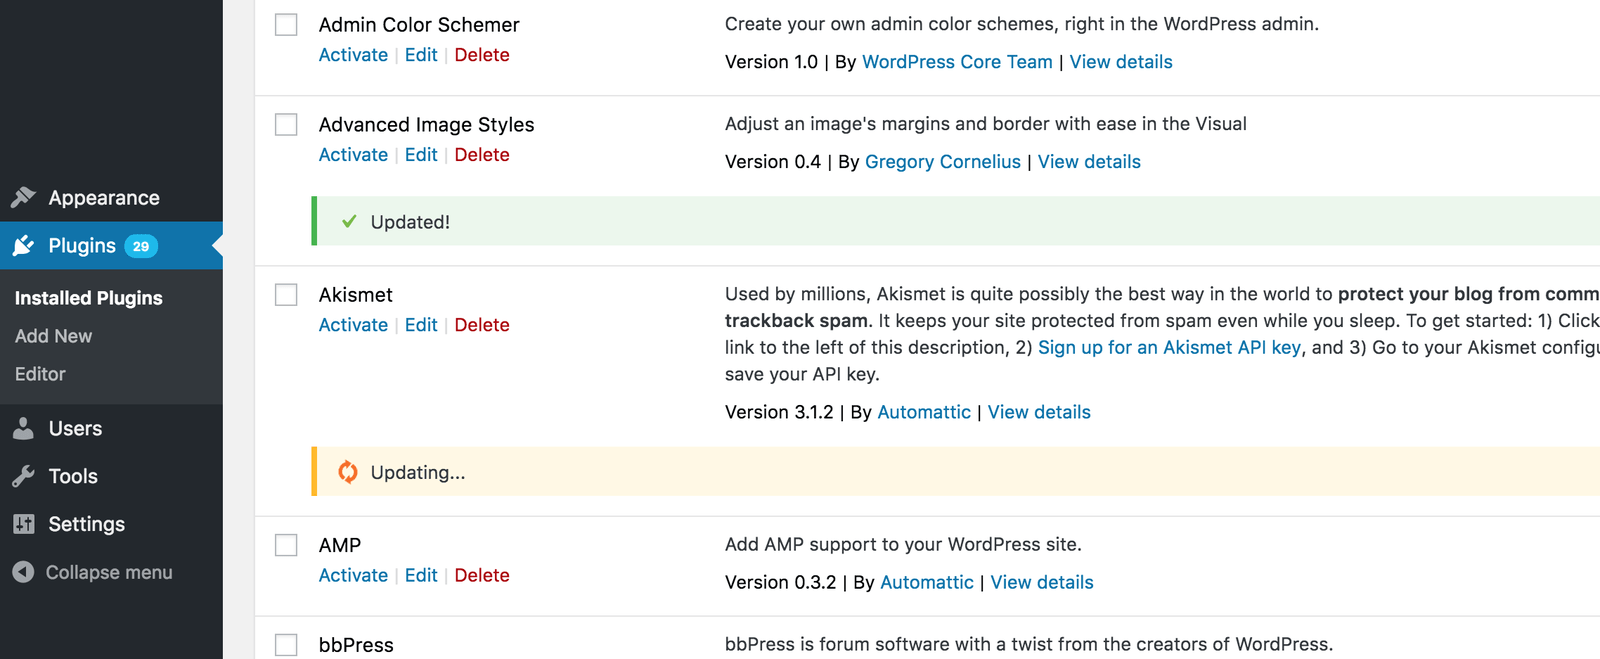View details for Akismet version 3.1.2
Screen dimensions: 1600x659
(x=1039, y=412)
